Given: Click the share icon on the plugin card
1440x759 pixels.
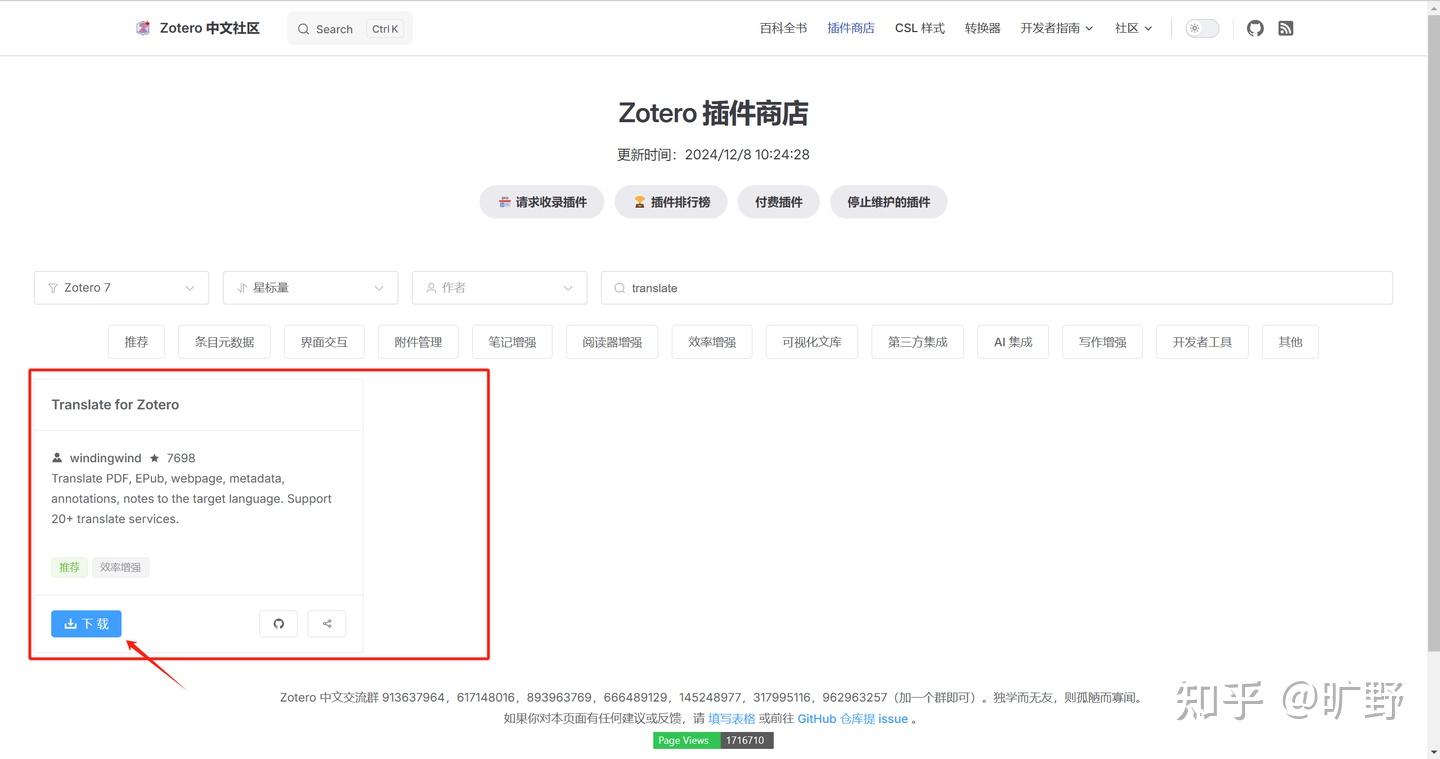Looking at the screenshot, I should pyautogui.click(x=326, y=623).
